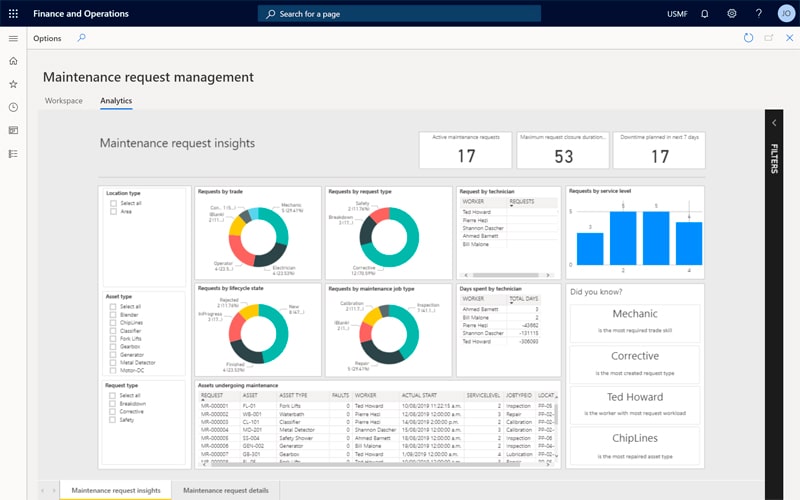Open Workspaces icon in sidebar
The width and height of the screenshot is (800, 500).
point(13,130)
